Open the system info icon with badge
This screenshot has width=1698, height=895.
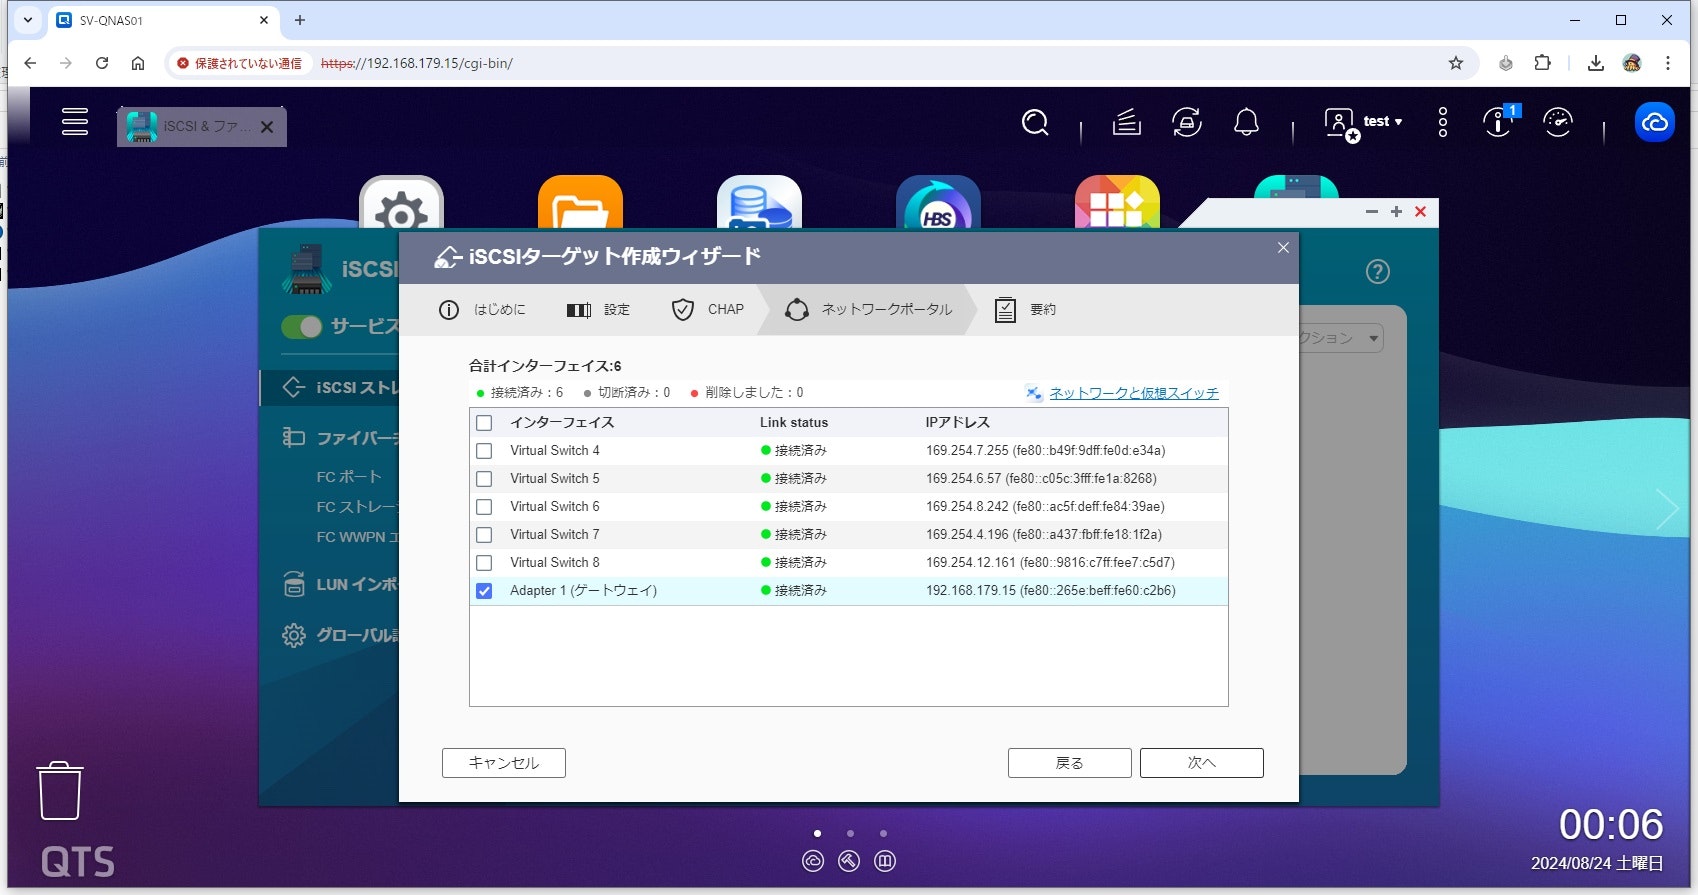point(1499,122)
